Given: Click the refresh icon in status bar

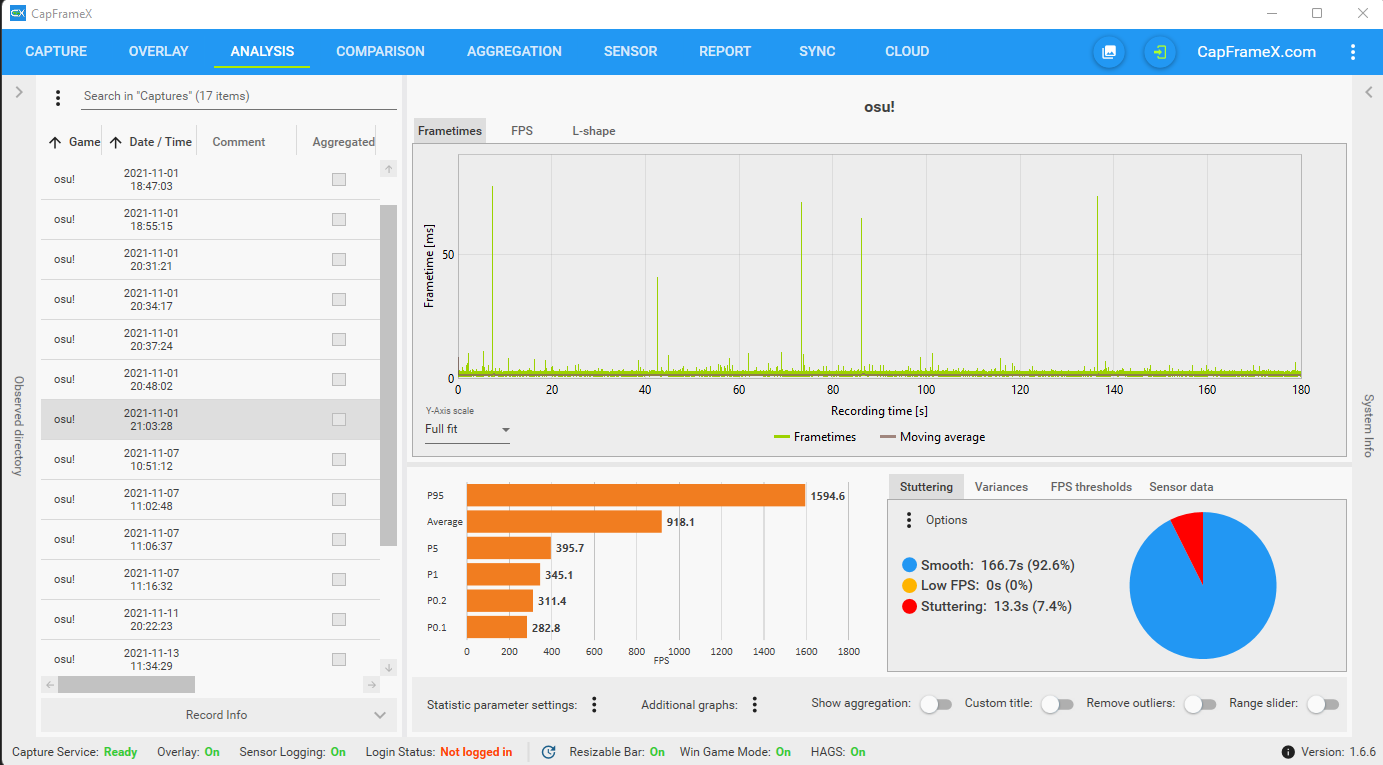Looking at the screenshot, I should pos(549,752).
